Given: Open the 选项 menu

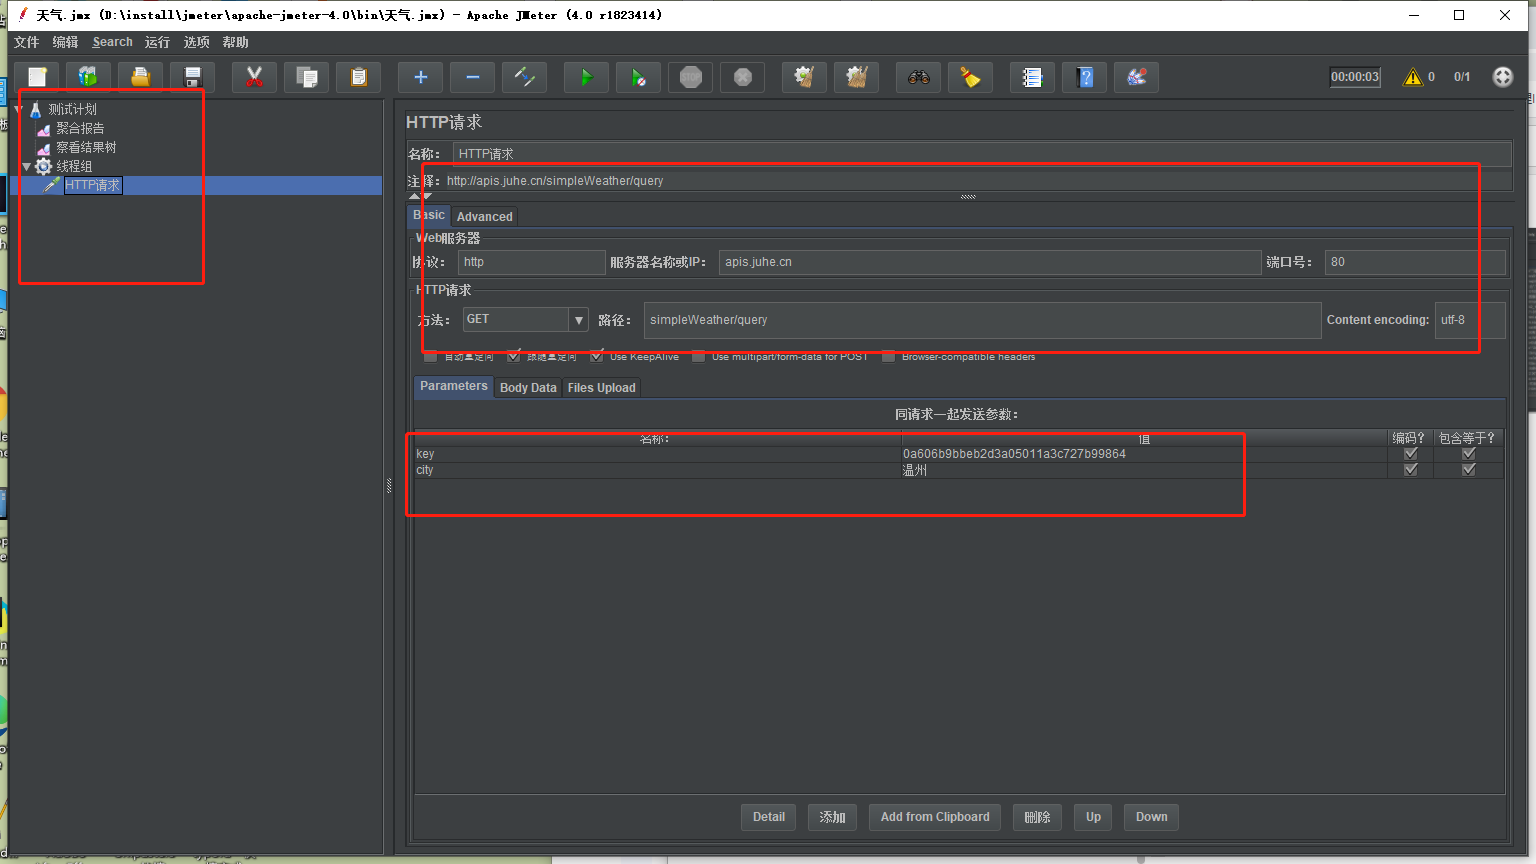Looking at the screenshot, I should pyautogui.click(x=197, y=42).
